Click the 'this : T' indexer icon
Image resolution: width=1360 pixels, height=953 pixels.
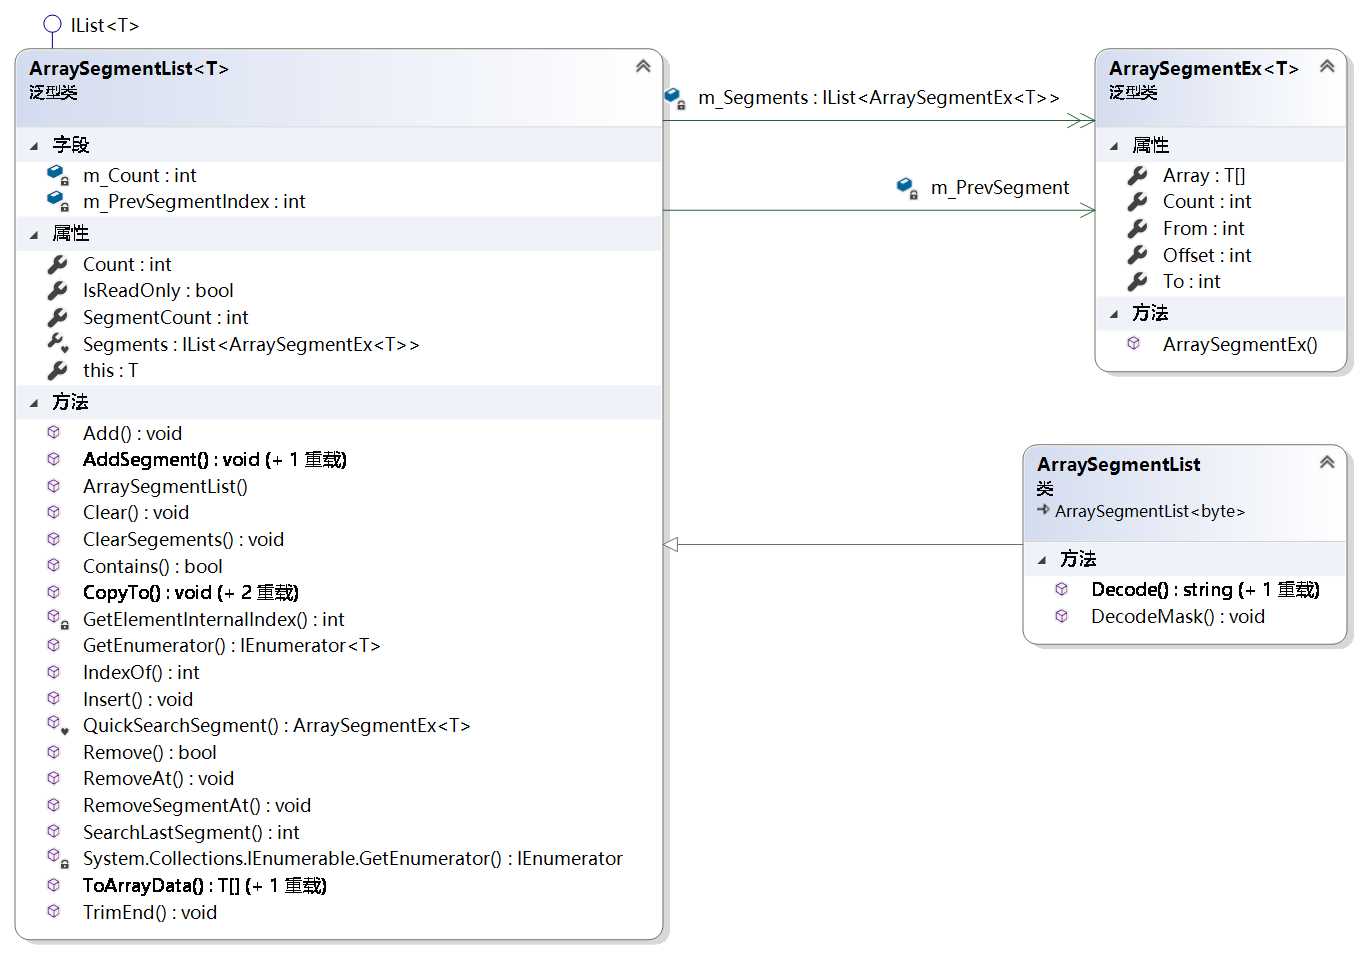57,370
